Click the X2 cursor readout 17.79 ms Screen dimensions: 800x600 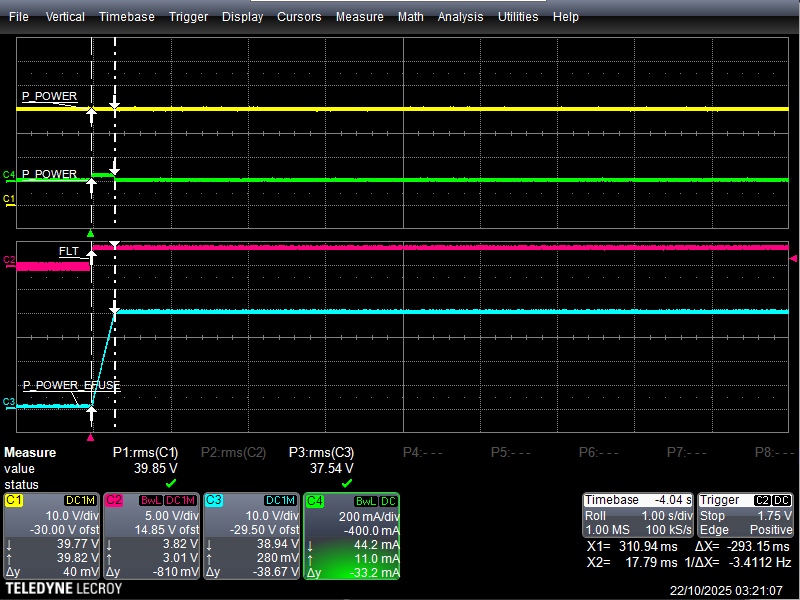pyautogui.click(x=632, y=562)
